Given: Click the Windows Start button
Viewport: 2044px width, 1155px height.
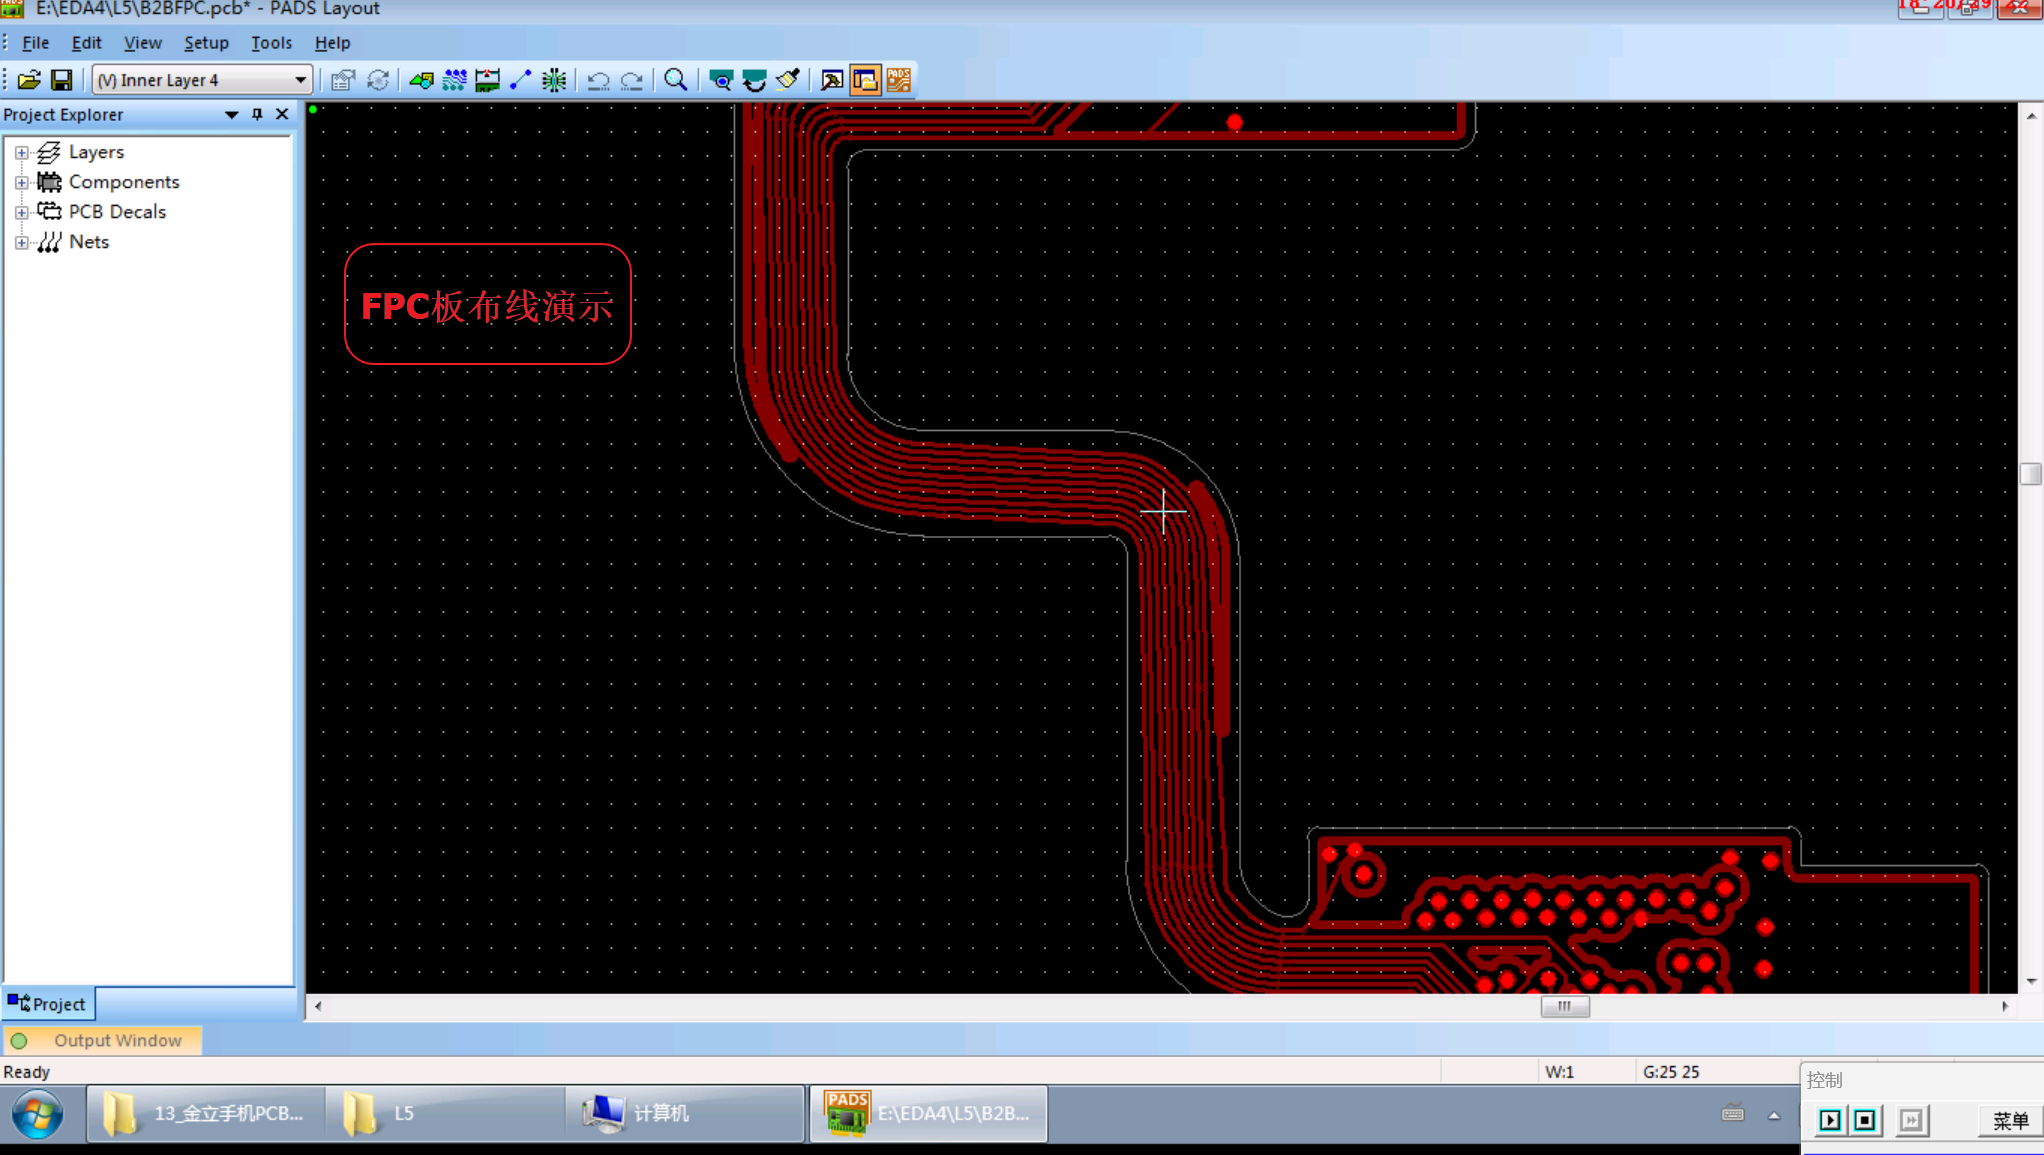Looking at the screenshot, I should pyautogui.click(x=38, y=1114).
